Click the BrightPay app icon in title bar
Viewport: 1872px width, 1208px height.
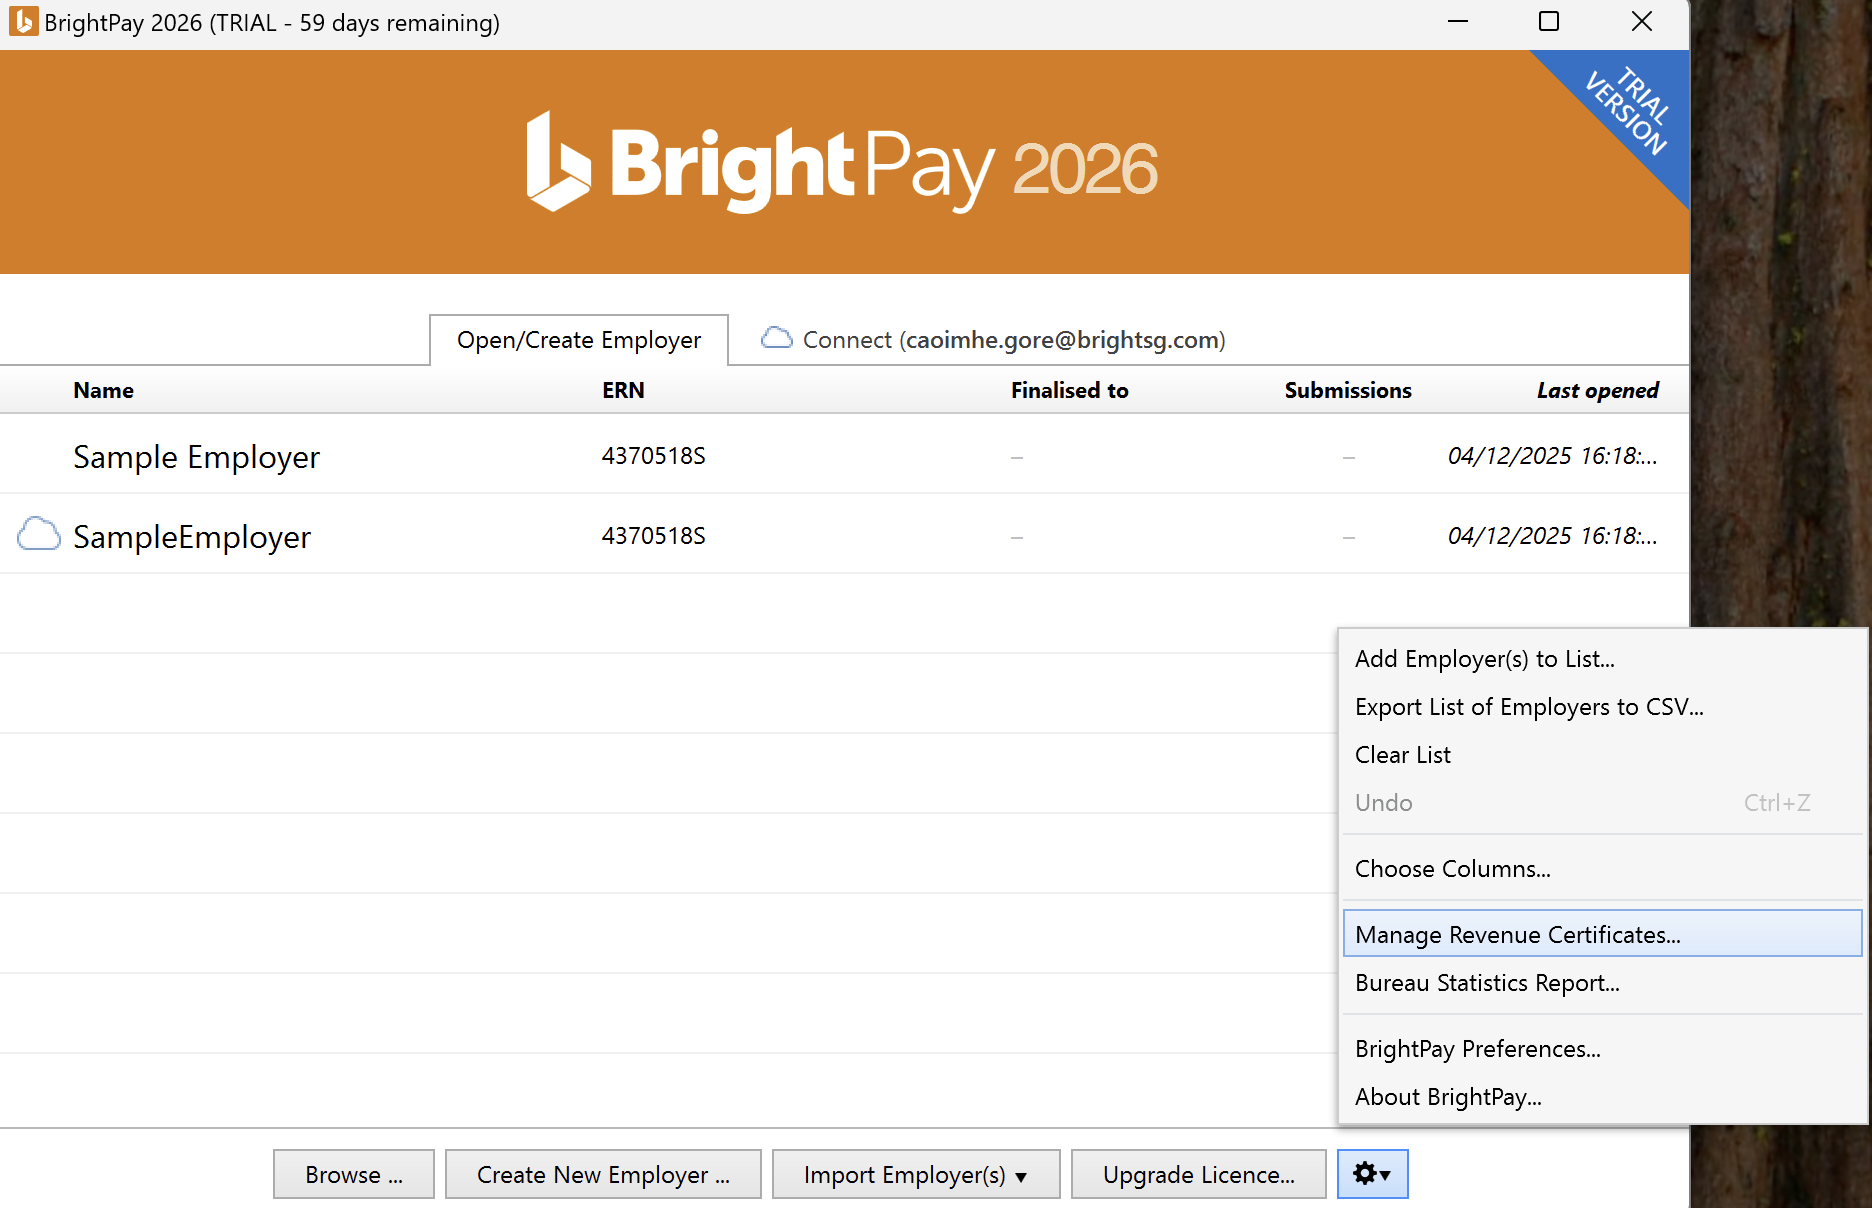tap(22, 22)
